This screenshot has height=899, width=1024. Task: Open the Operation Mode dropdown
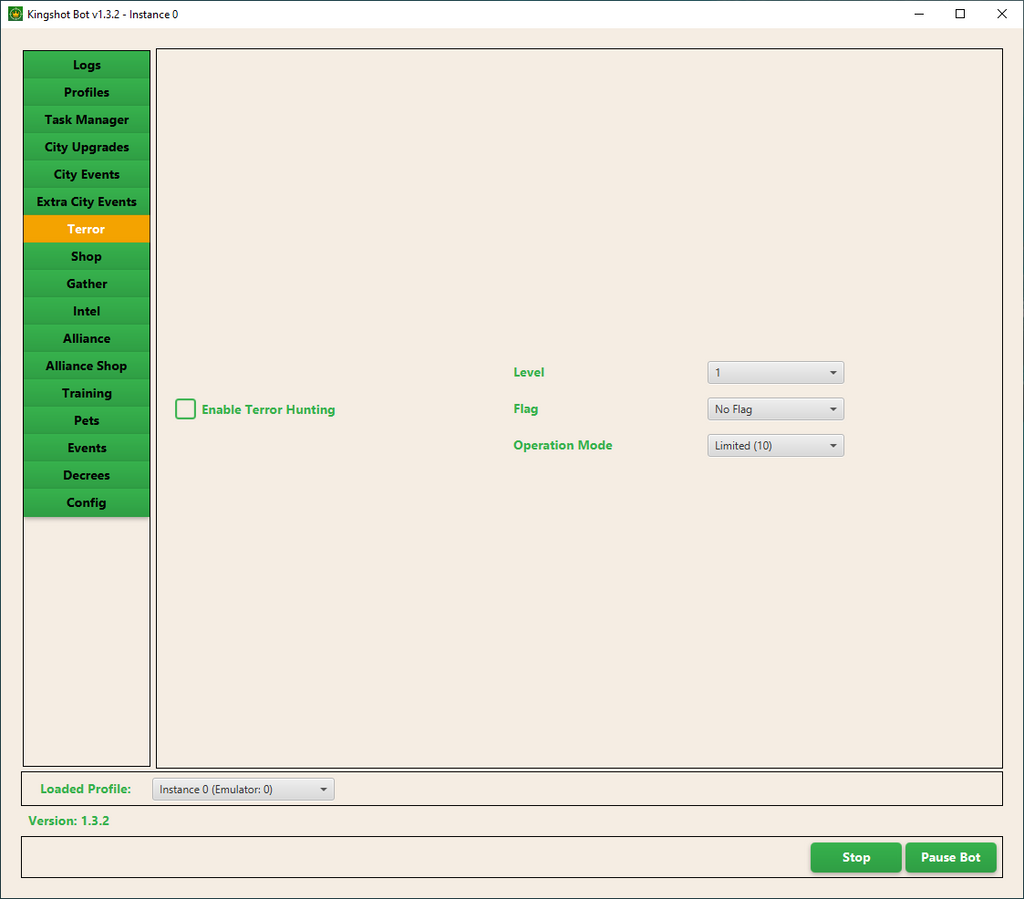pyautogui.click(x=775, y=446)
